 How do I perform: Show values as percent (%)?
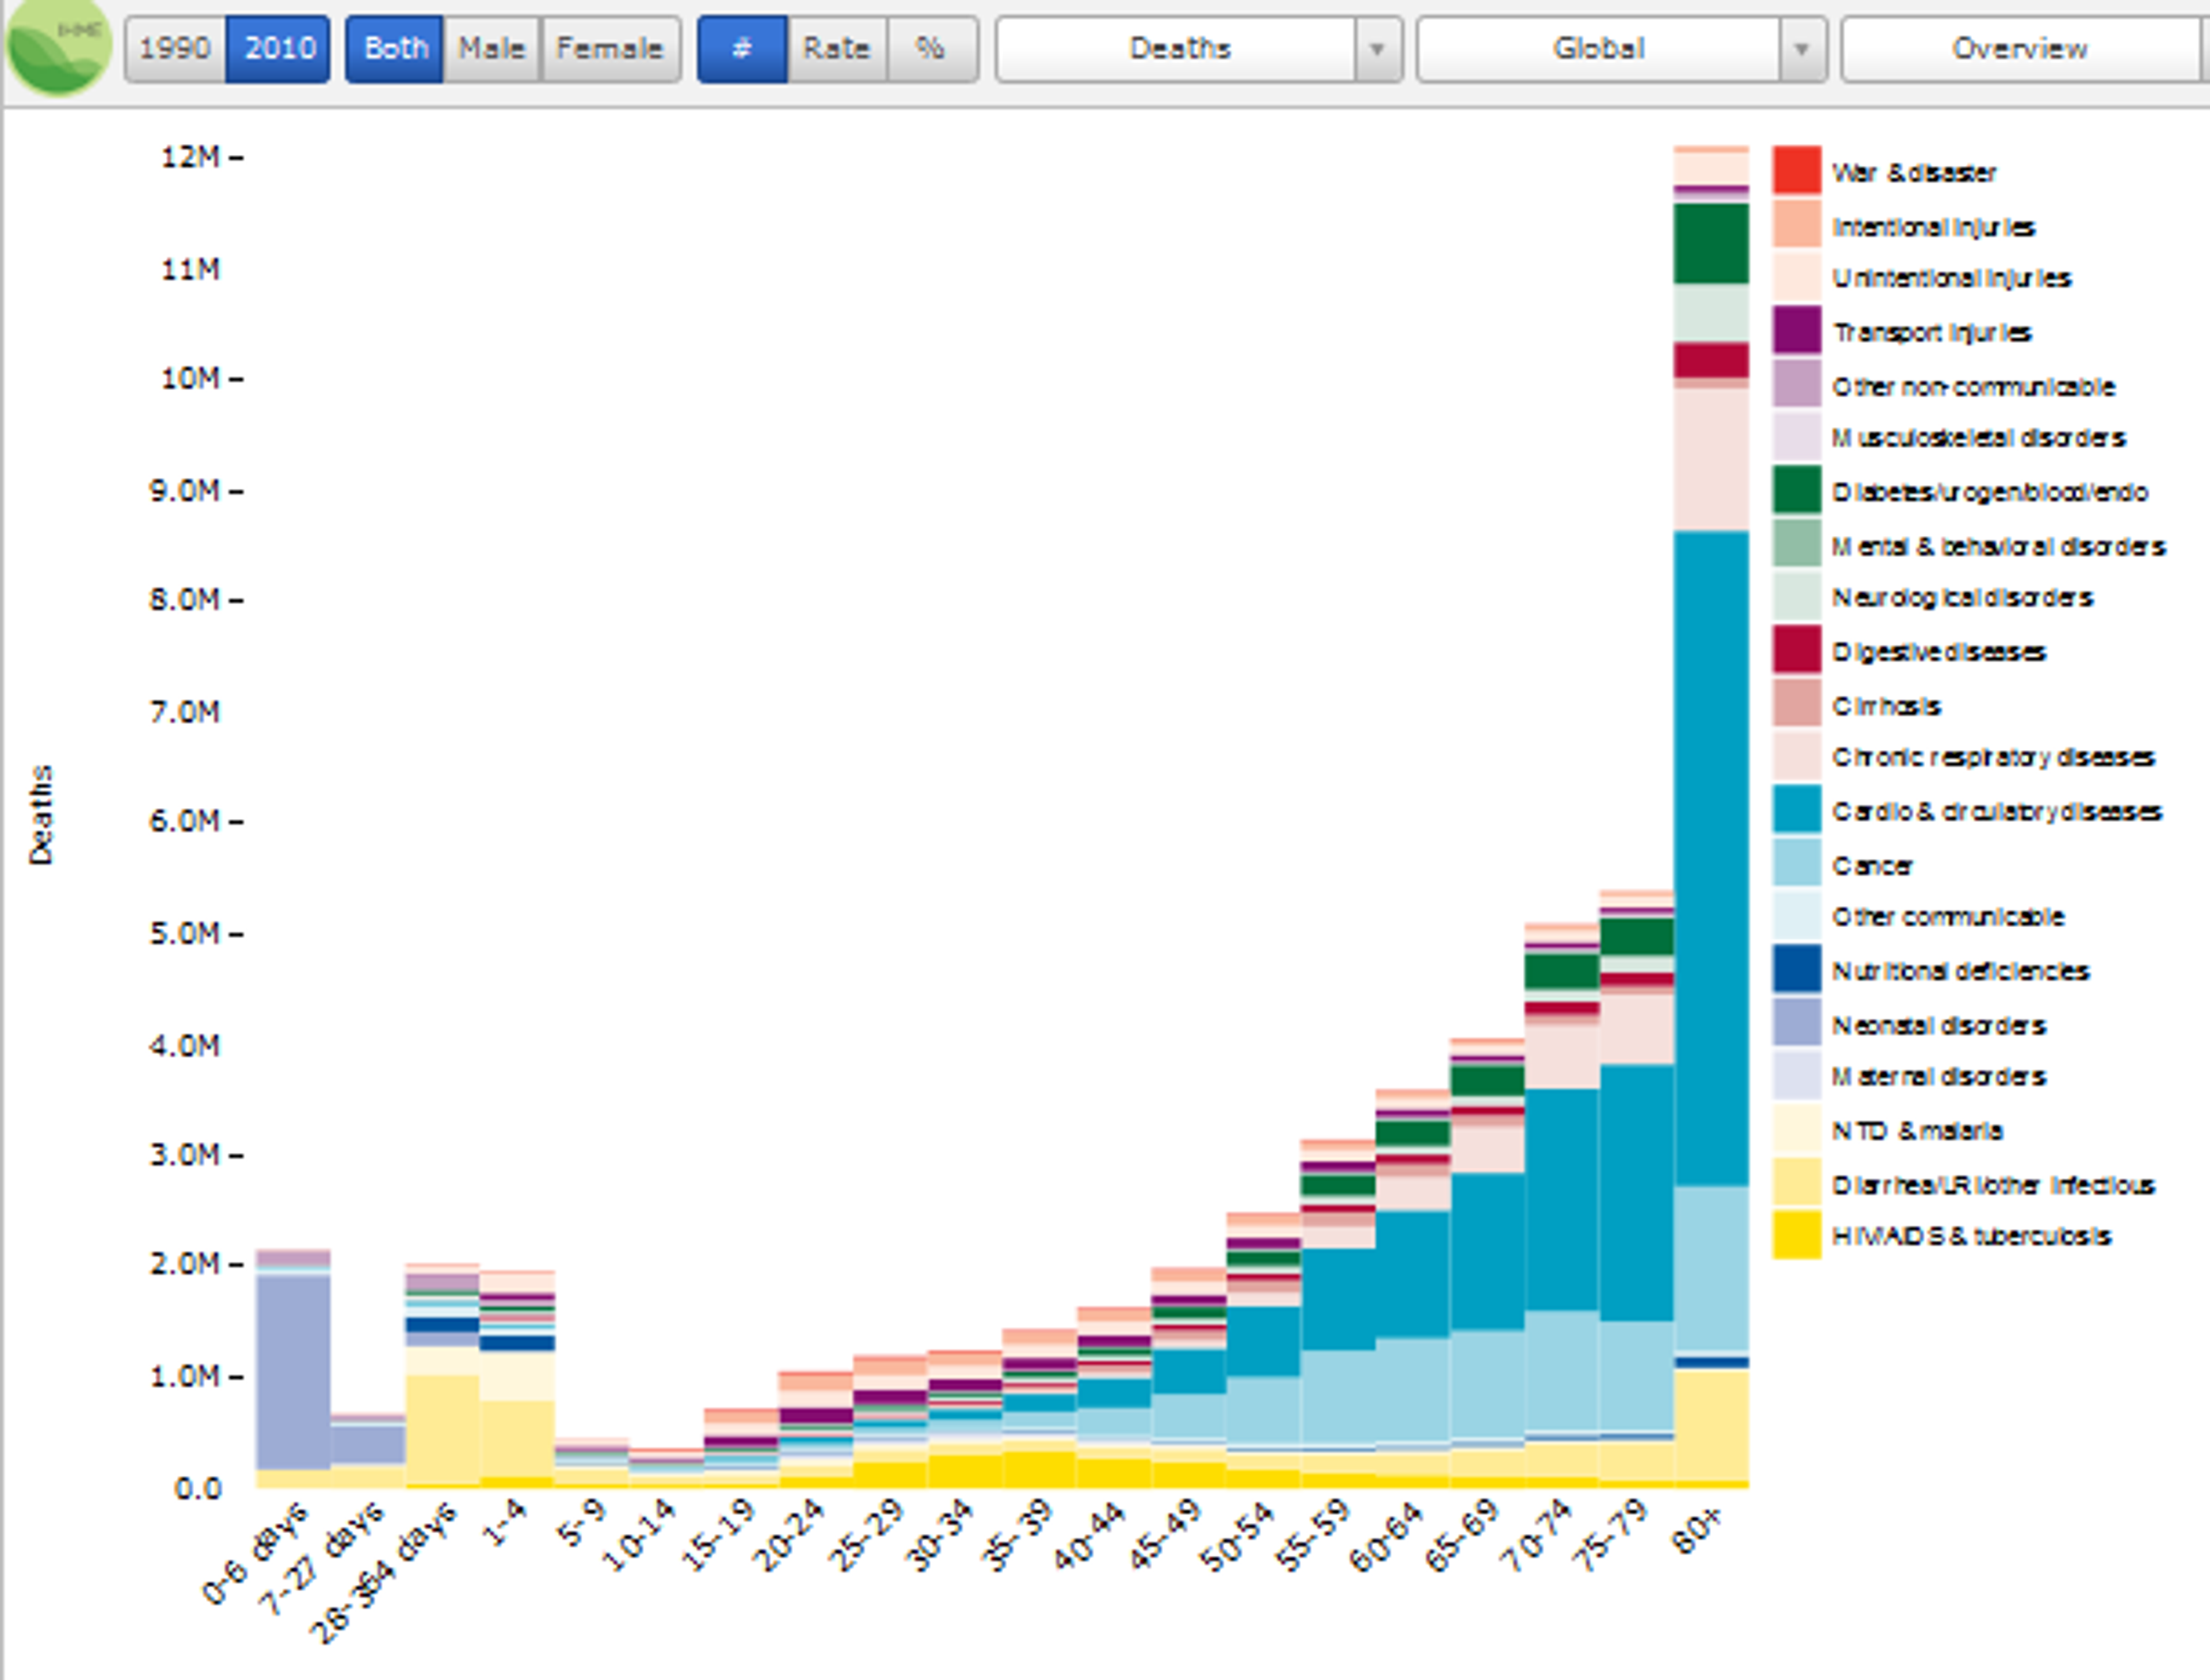[930, 48]
